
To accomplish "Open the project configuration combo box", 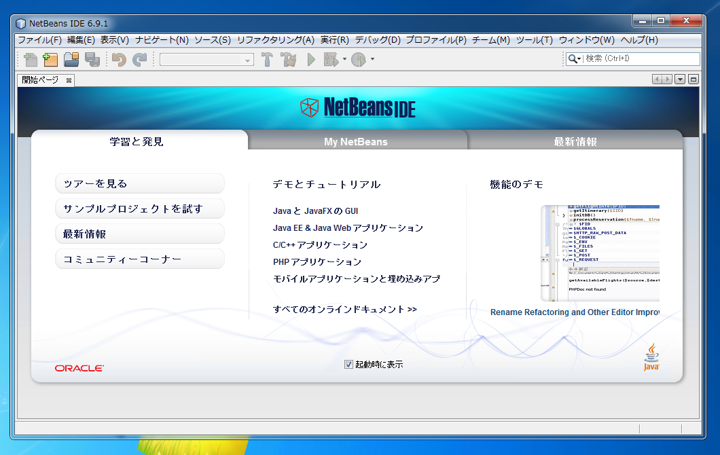I will (207, 60).
